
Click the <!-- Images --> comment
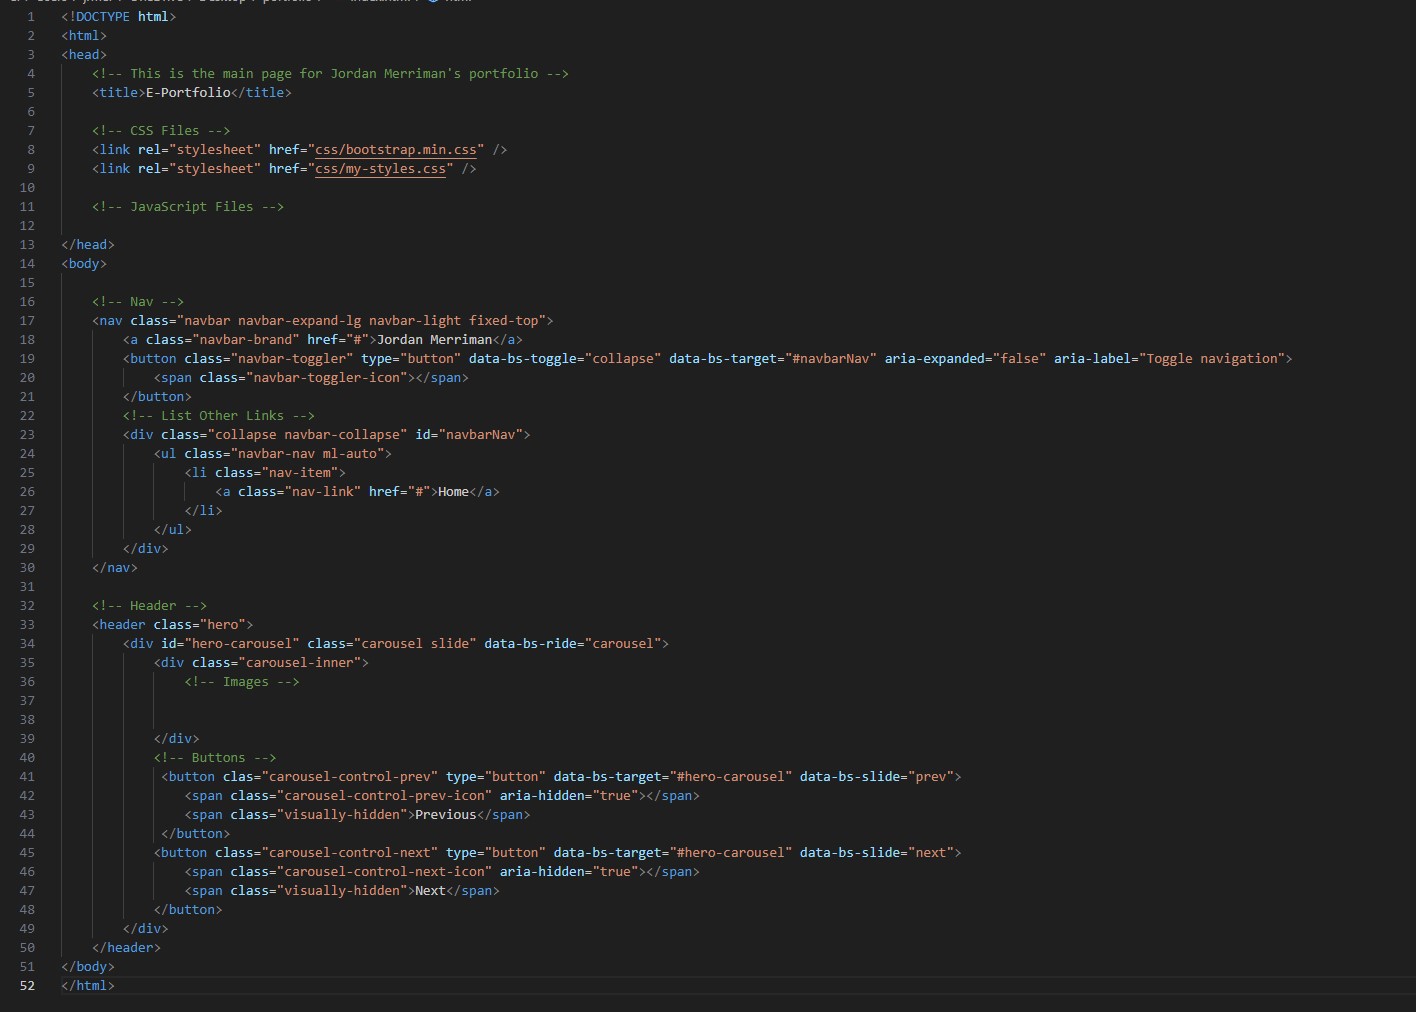point(242,682)
